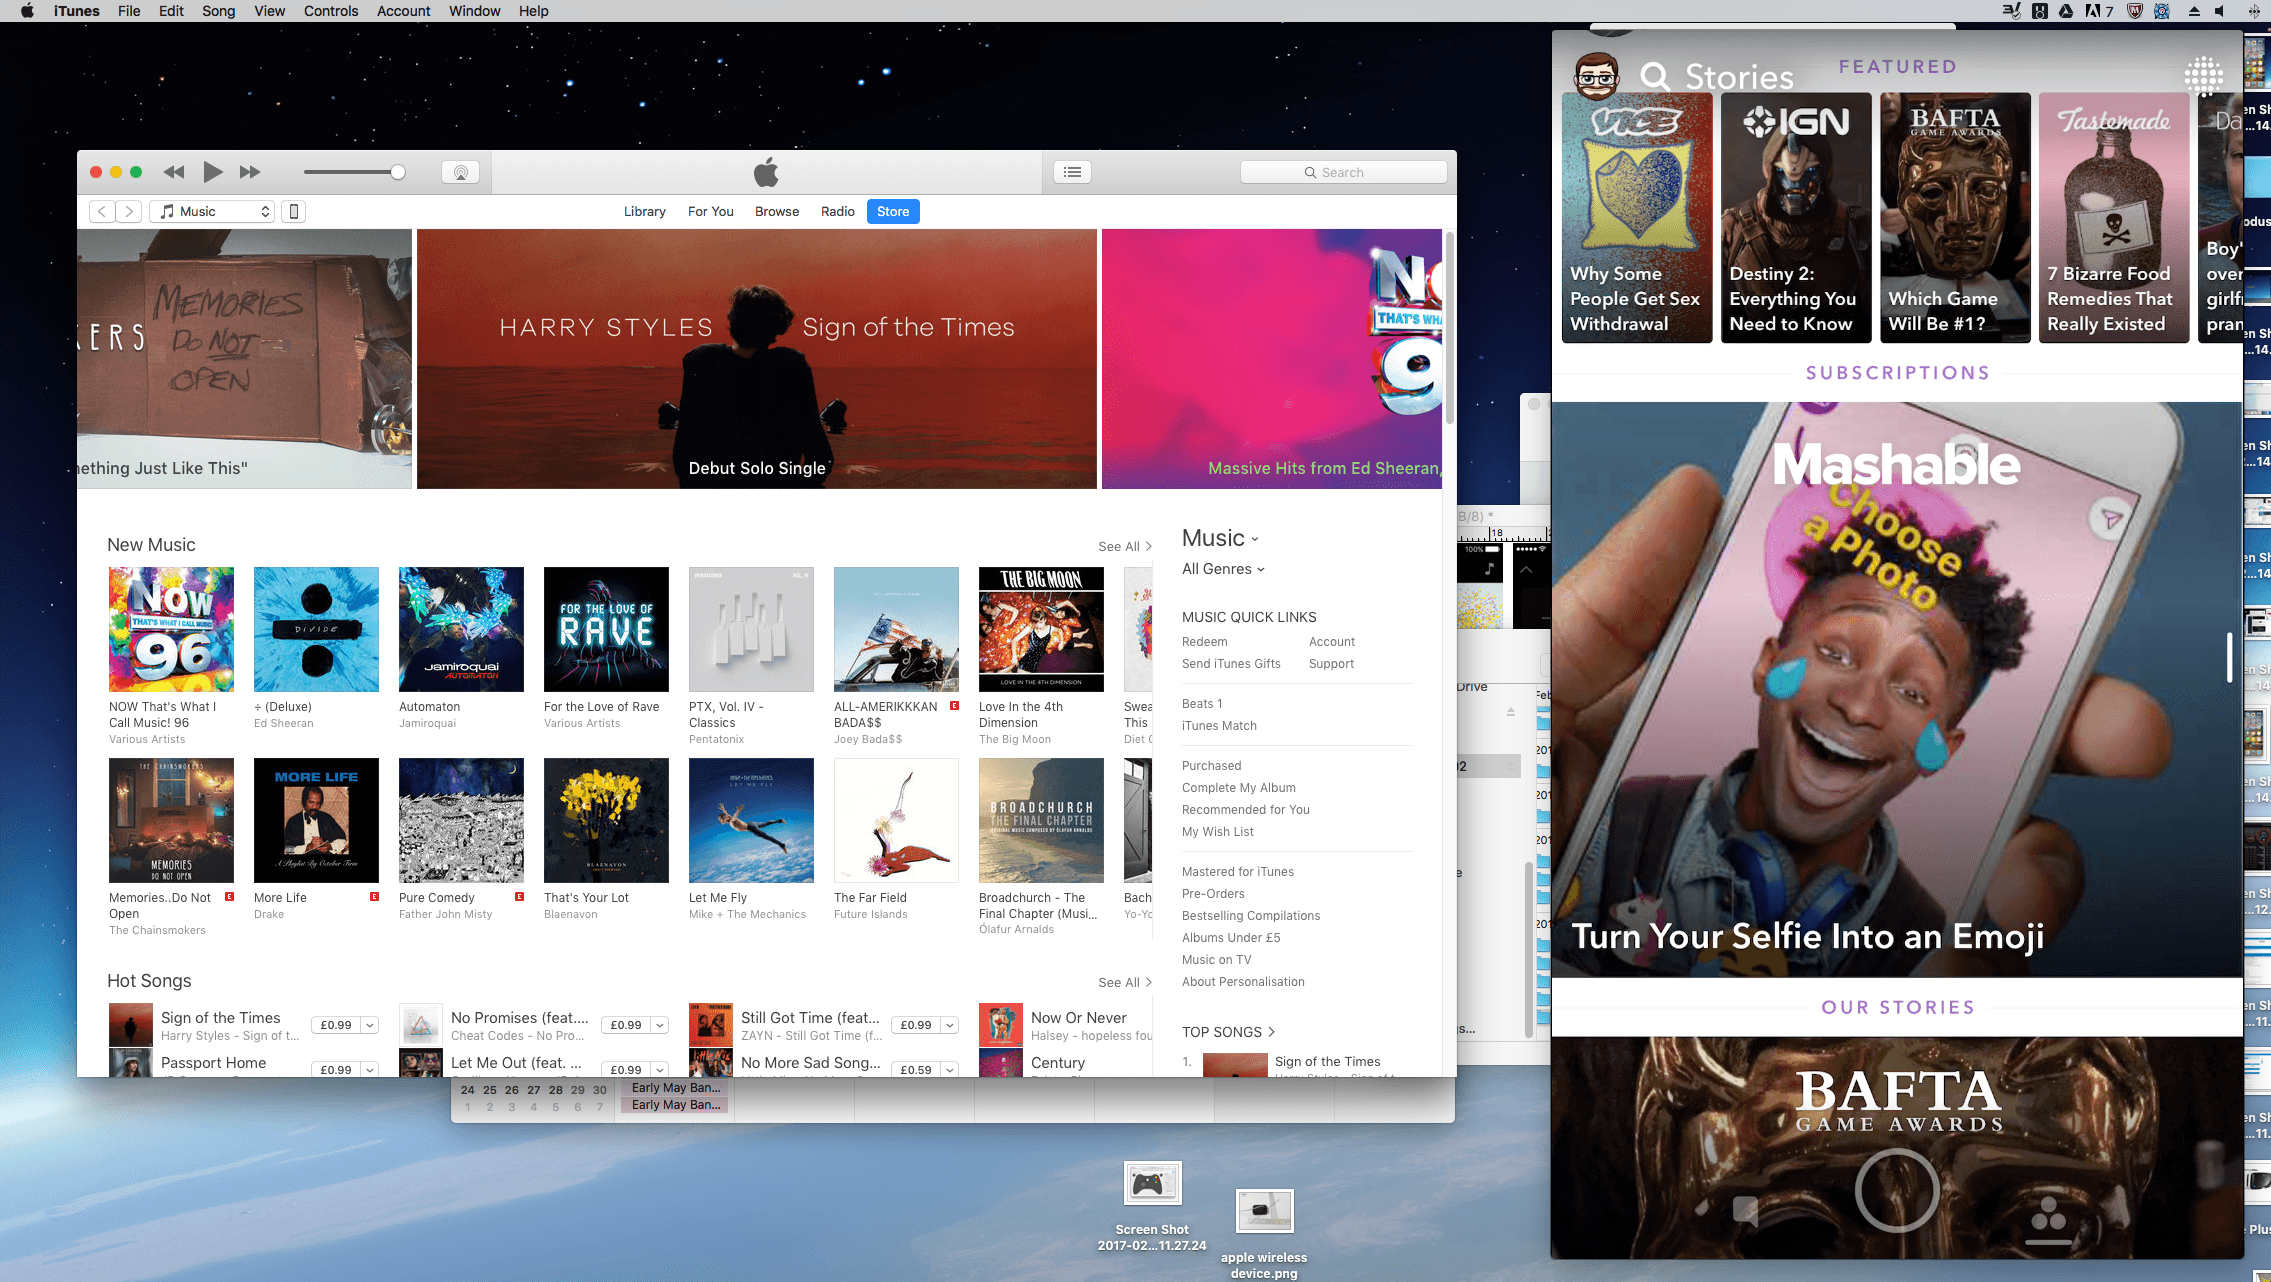Click the Purchased quick link

click(1211, 766)
